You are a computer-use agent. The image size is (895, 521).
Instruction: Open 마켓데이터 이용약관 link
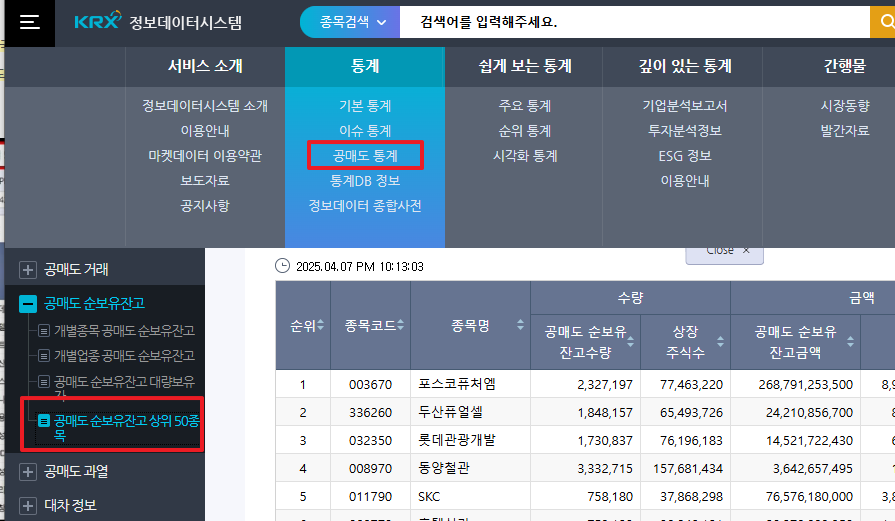click(205, 156)
